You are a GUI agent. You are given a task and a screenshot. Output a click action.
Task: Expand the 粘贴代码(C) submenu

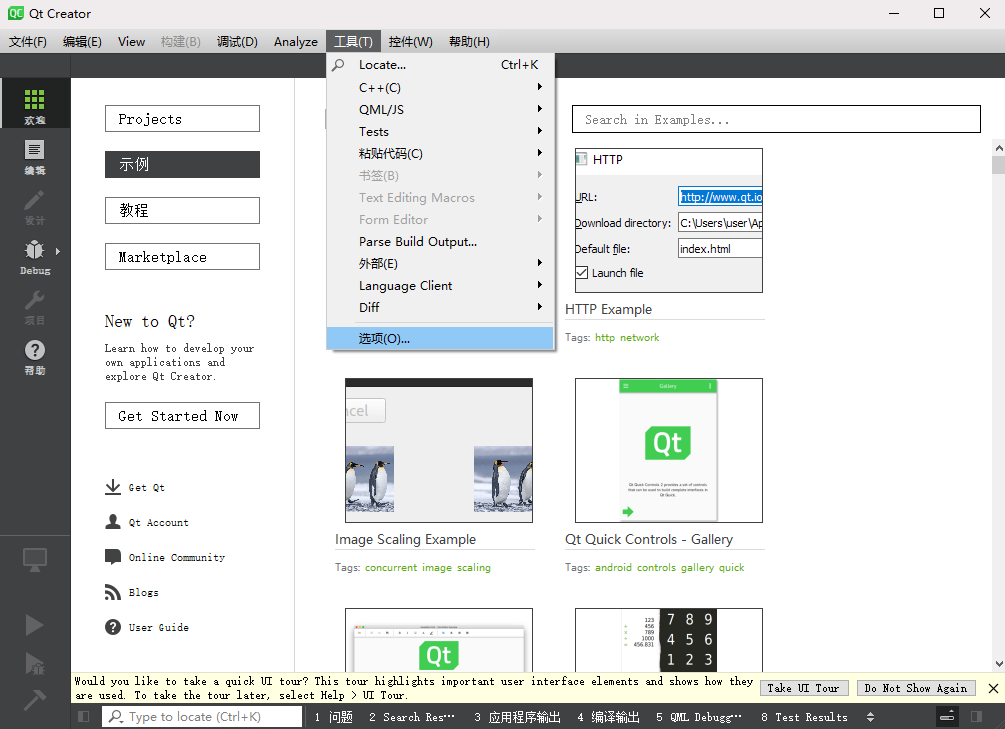pos(440,153)
